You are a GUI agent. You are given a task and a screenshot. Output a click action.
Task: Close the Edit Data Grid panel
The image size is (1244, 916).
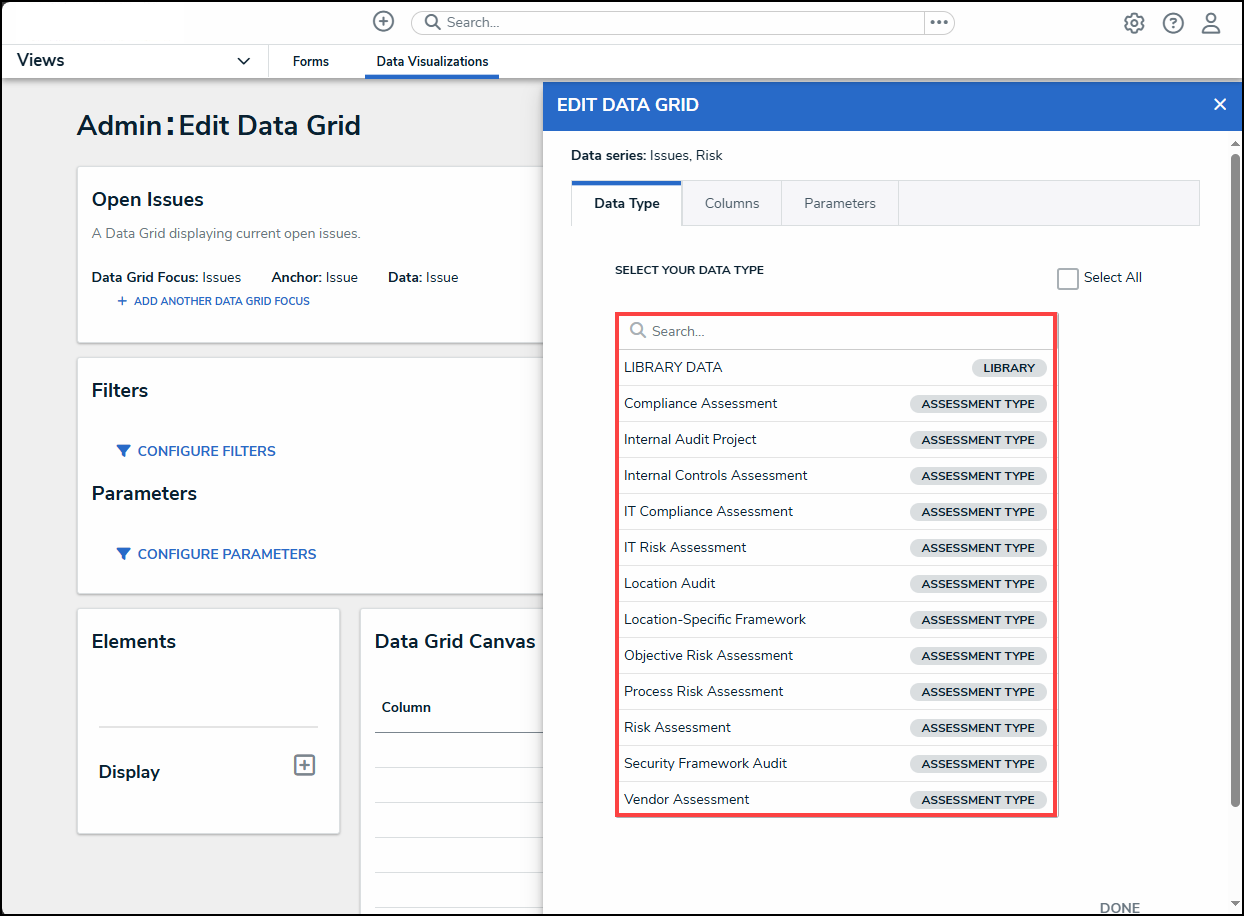1219,105
